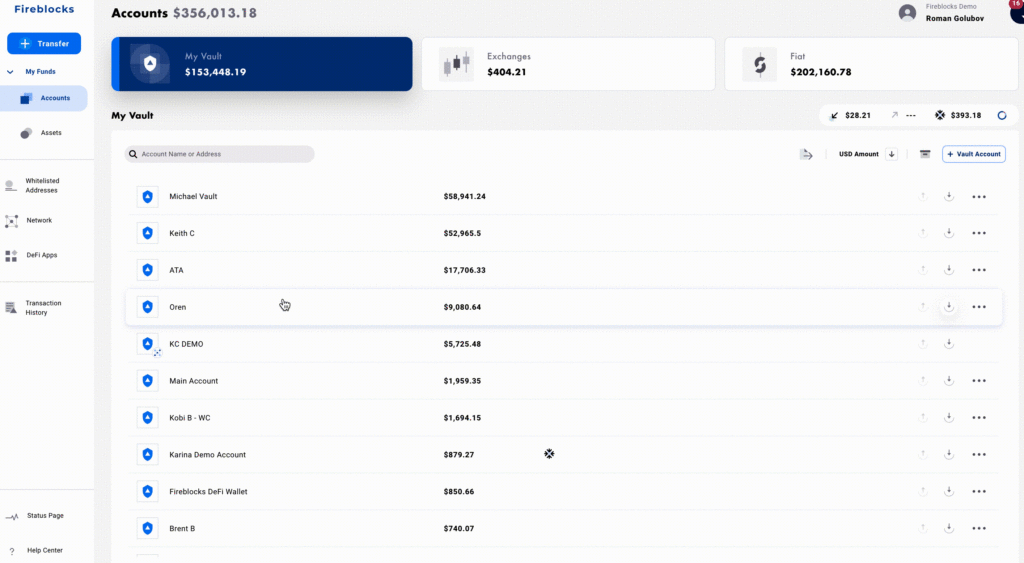The width and height of the screenshot is (1024, 563).
Task: Click the refresh circle icon beside $393.18
Action: click(1002, 116)
